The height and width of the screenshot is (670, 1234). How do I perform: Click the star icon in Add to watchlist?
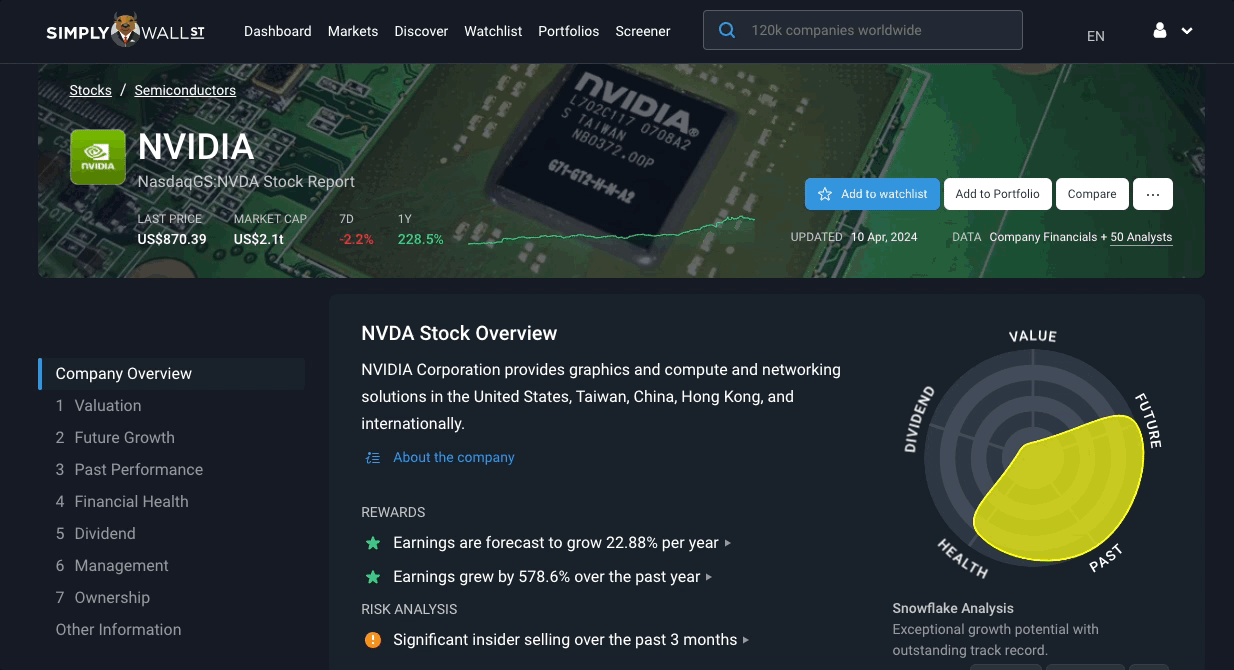(825, 194)
